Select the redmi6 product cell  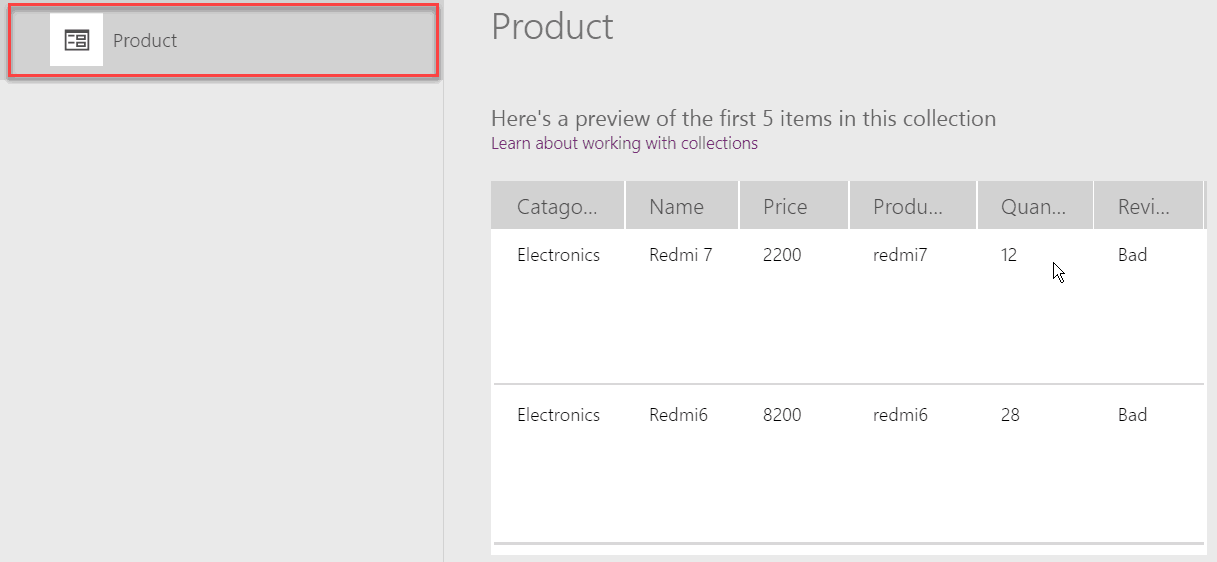pyautogui.click(x=900, y=415)
